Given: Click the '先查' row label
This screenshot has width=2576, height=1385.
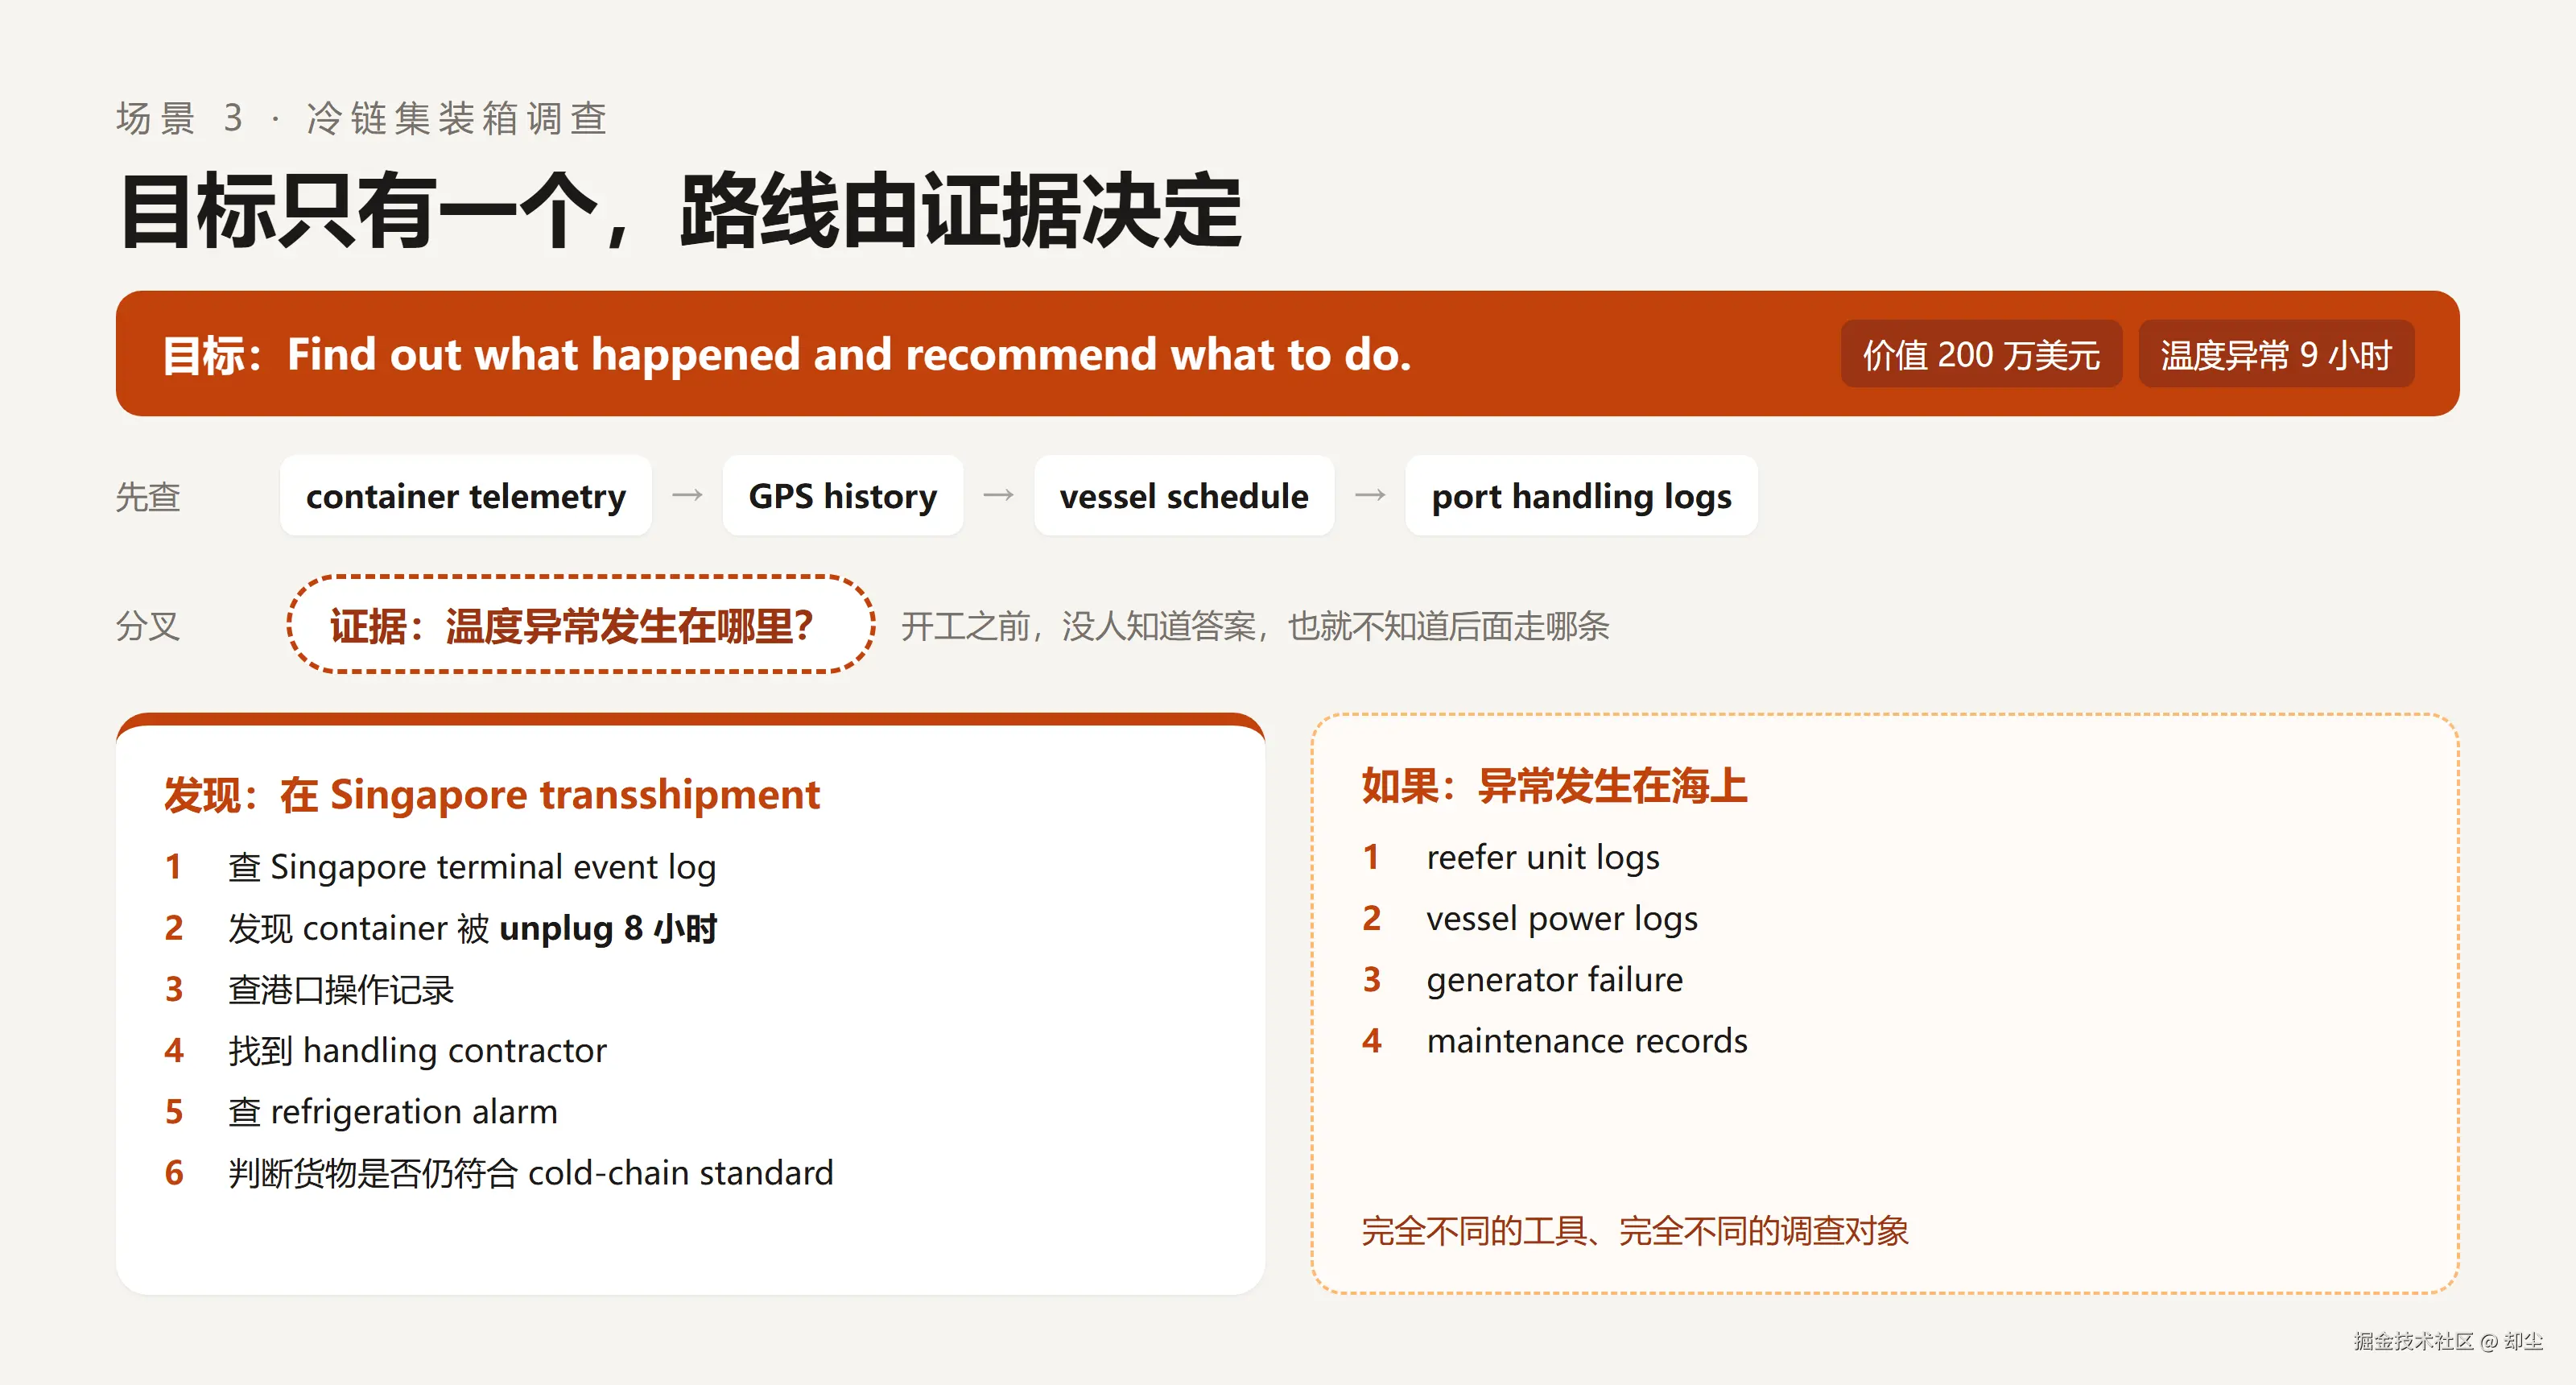Looking at the screenshot, I should (148, 496).
